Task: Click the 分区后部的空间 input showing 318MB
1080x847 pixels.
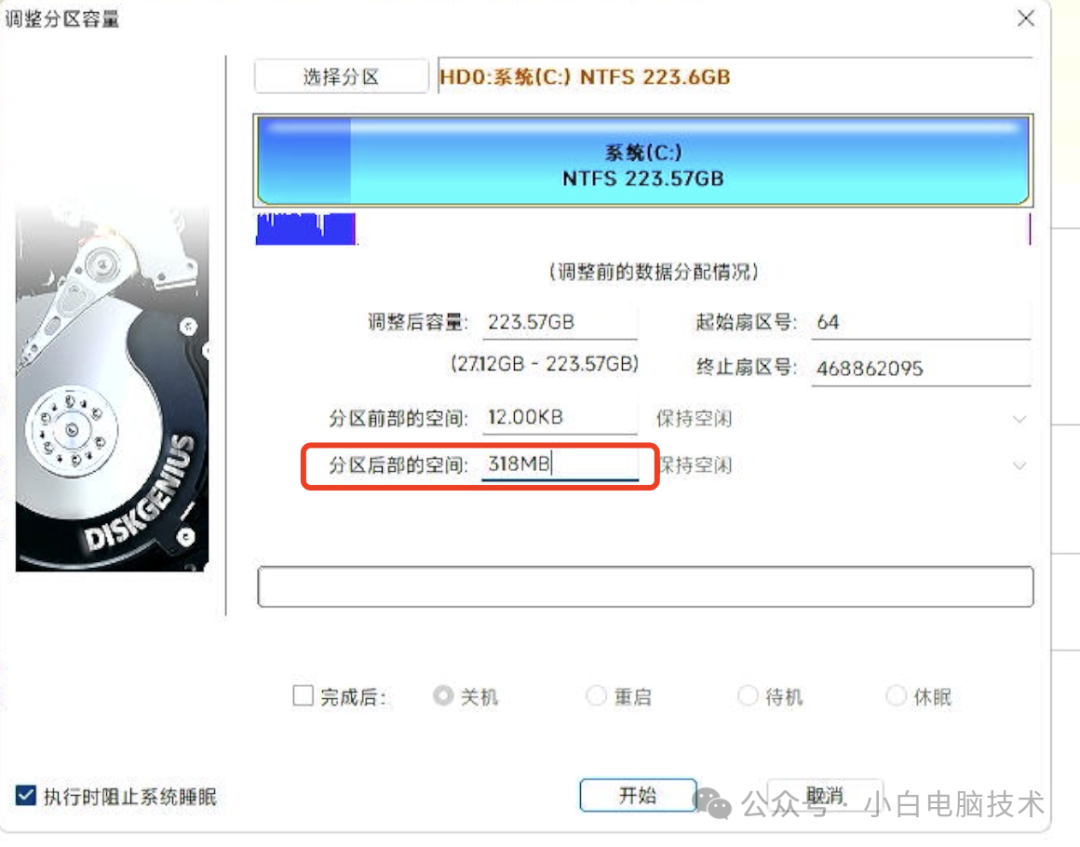Action: tap(559, 465)
